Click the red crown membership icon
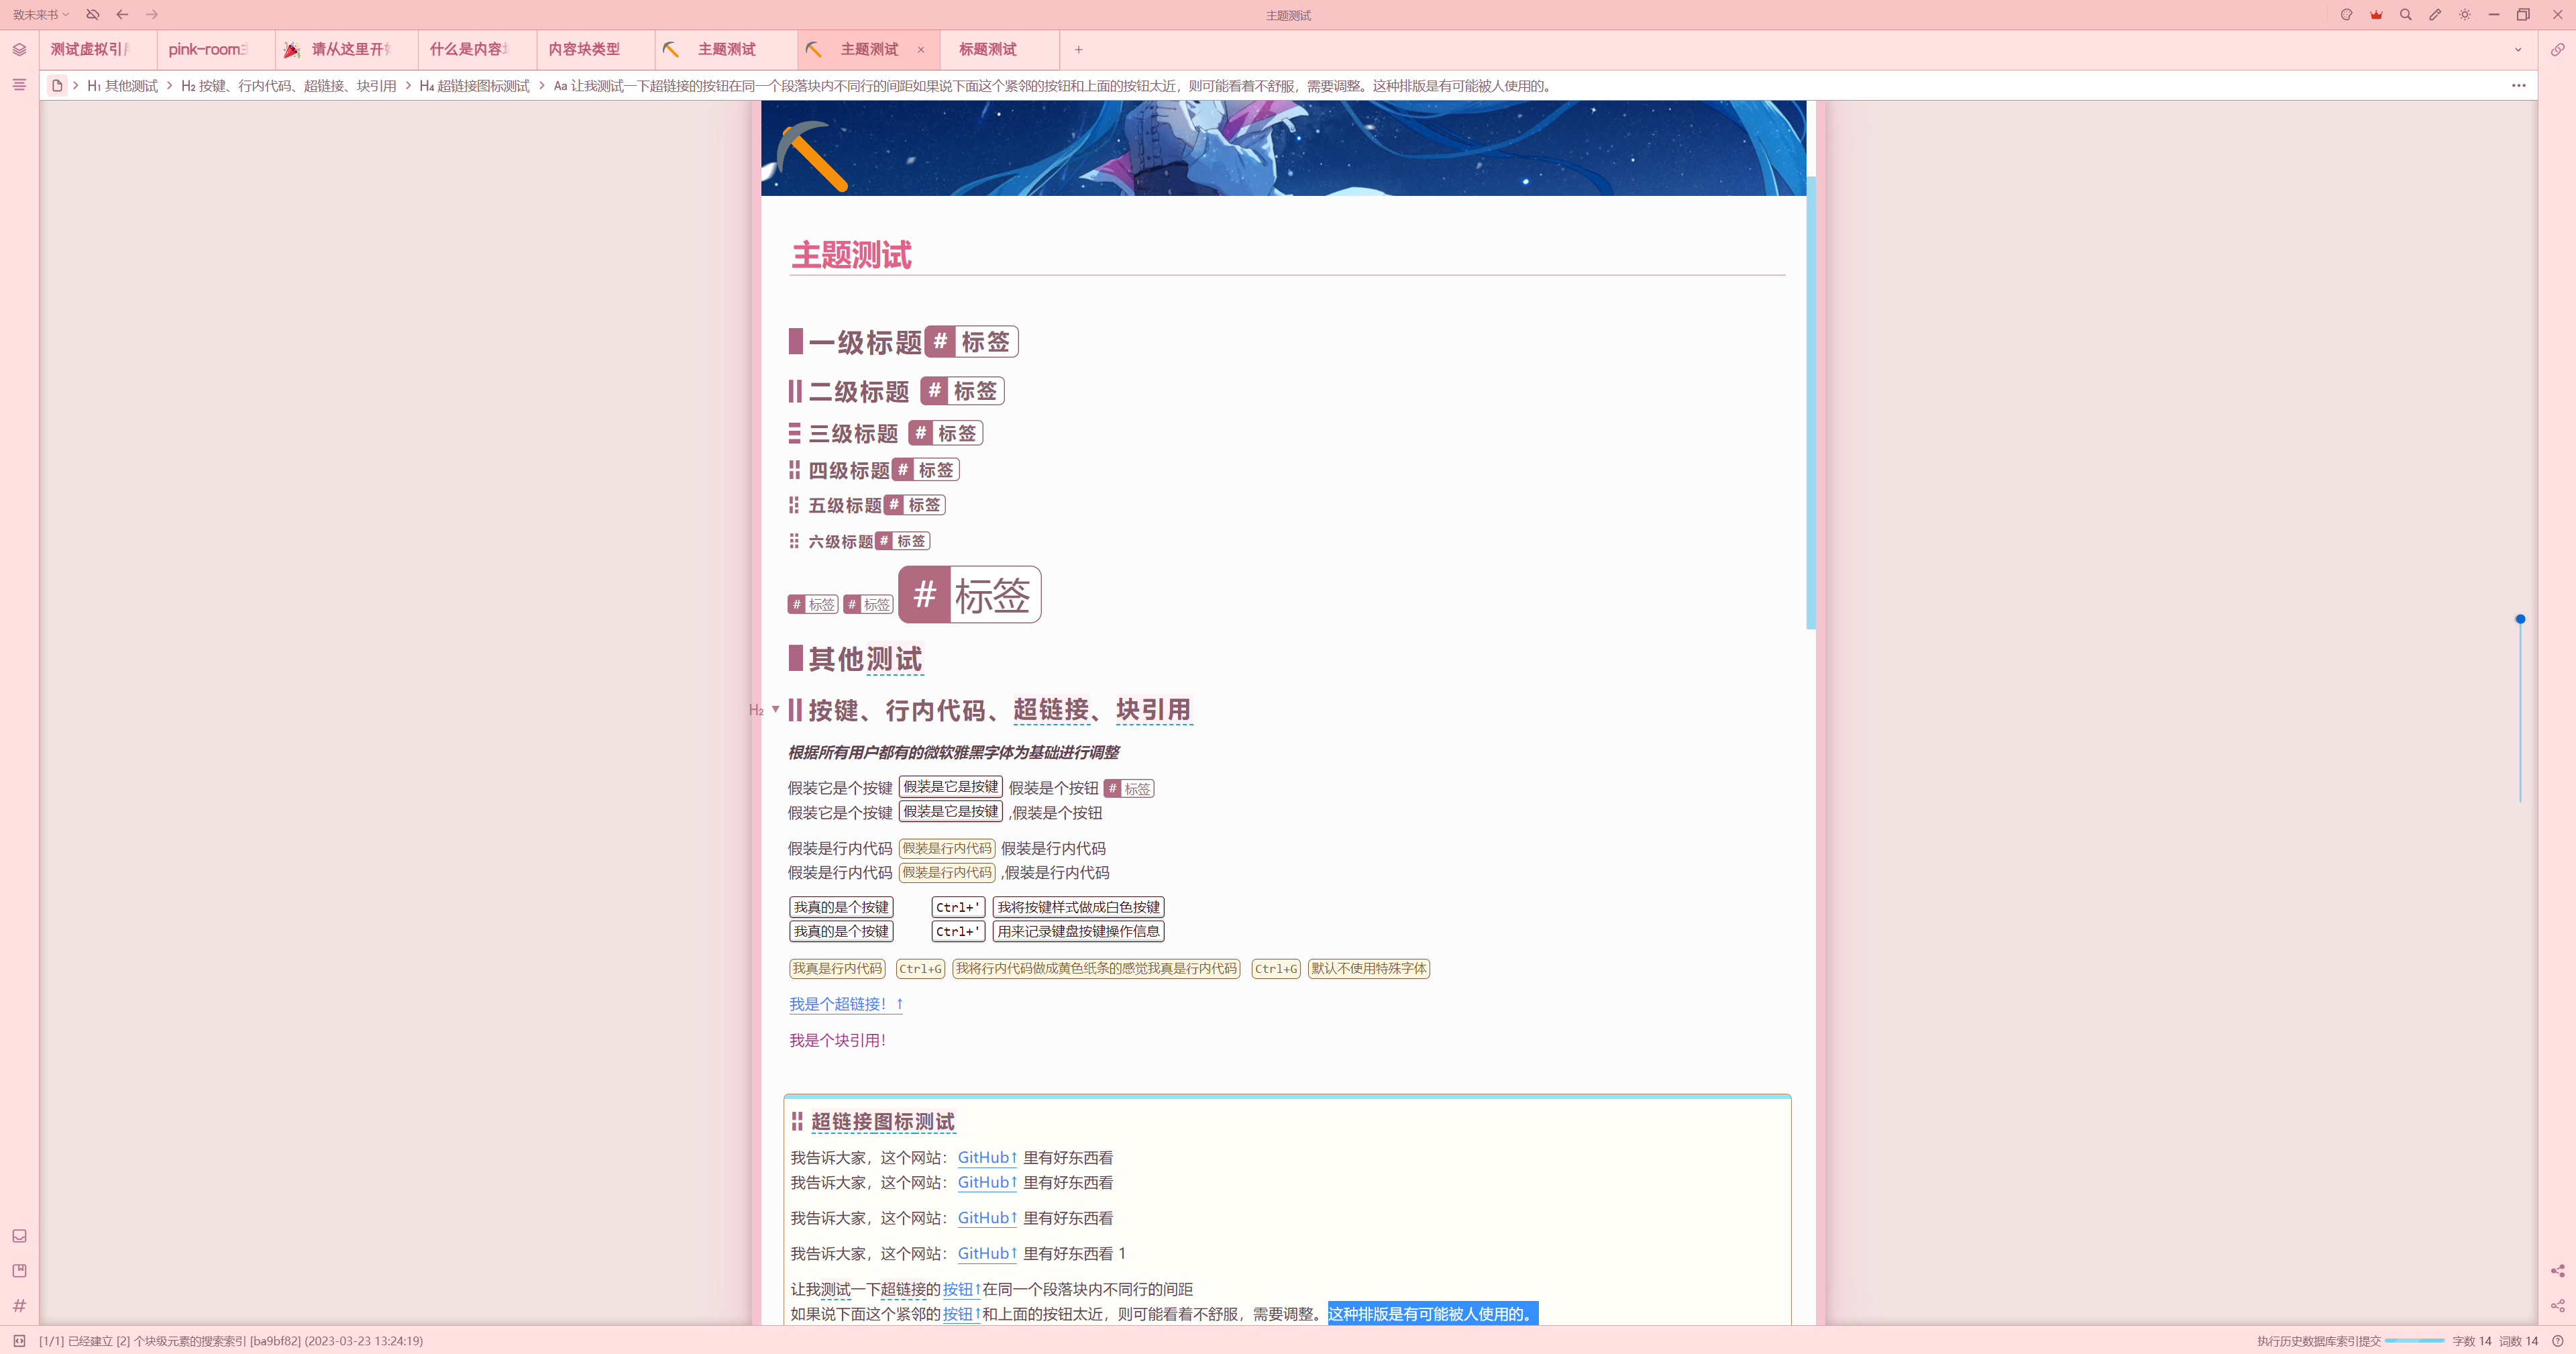Image resolution: width=2576 pixels, height=1354 pixels. click(2377, 15)
